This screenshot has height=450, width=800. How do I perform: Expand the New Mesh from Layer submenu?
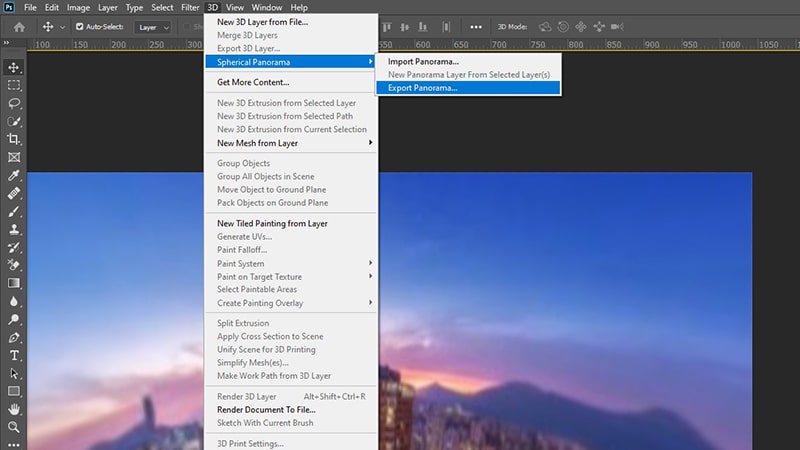click(291, 143)
